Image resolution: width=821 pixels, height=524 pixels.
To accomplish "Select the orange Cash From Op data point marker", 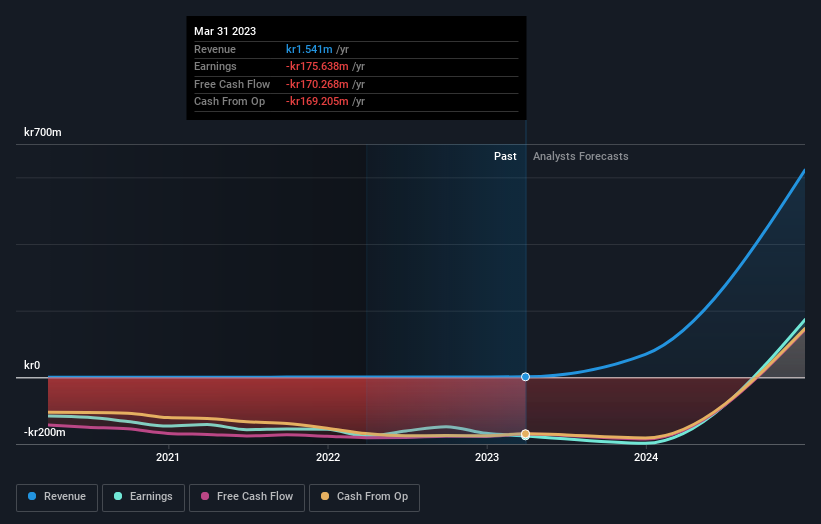I will [x=525, y=434].
